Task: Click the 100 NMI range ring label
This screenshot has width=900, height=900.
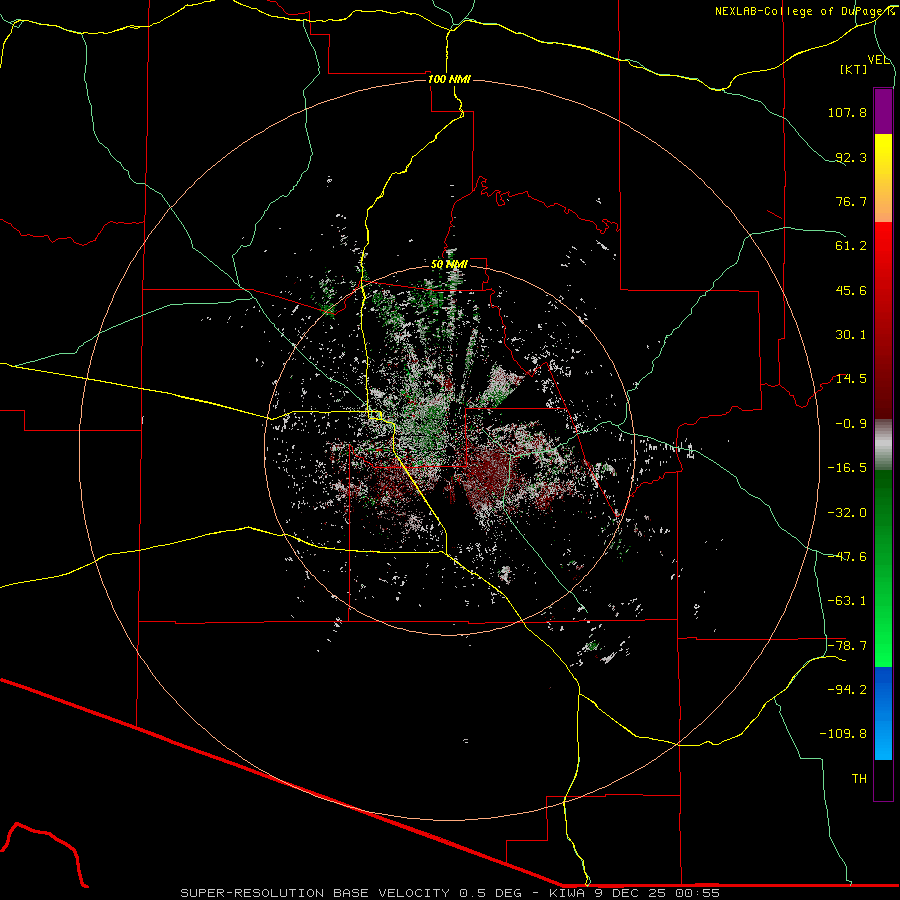Action: pyautogui.click(x=449, y=79)
